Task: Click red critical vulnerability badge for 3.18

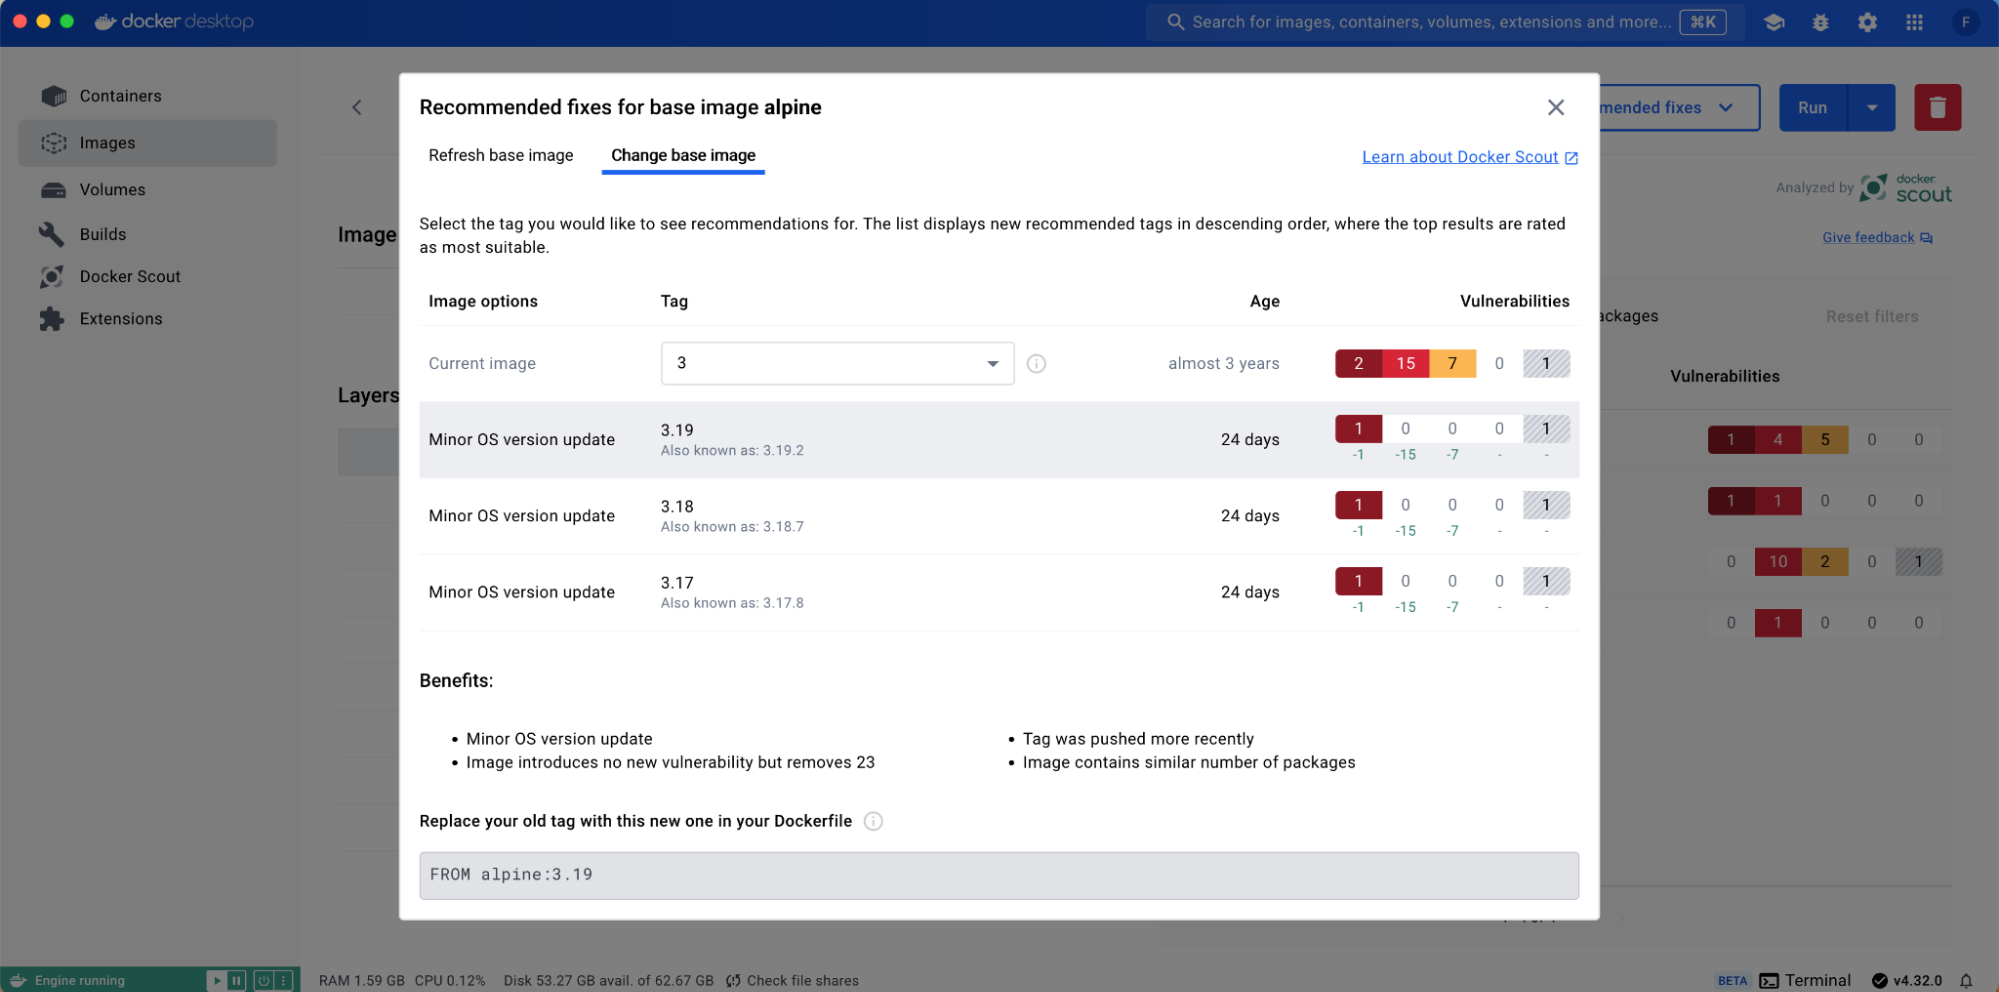Action: tap(1358, 505)
